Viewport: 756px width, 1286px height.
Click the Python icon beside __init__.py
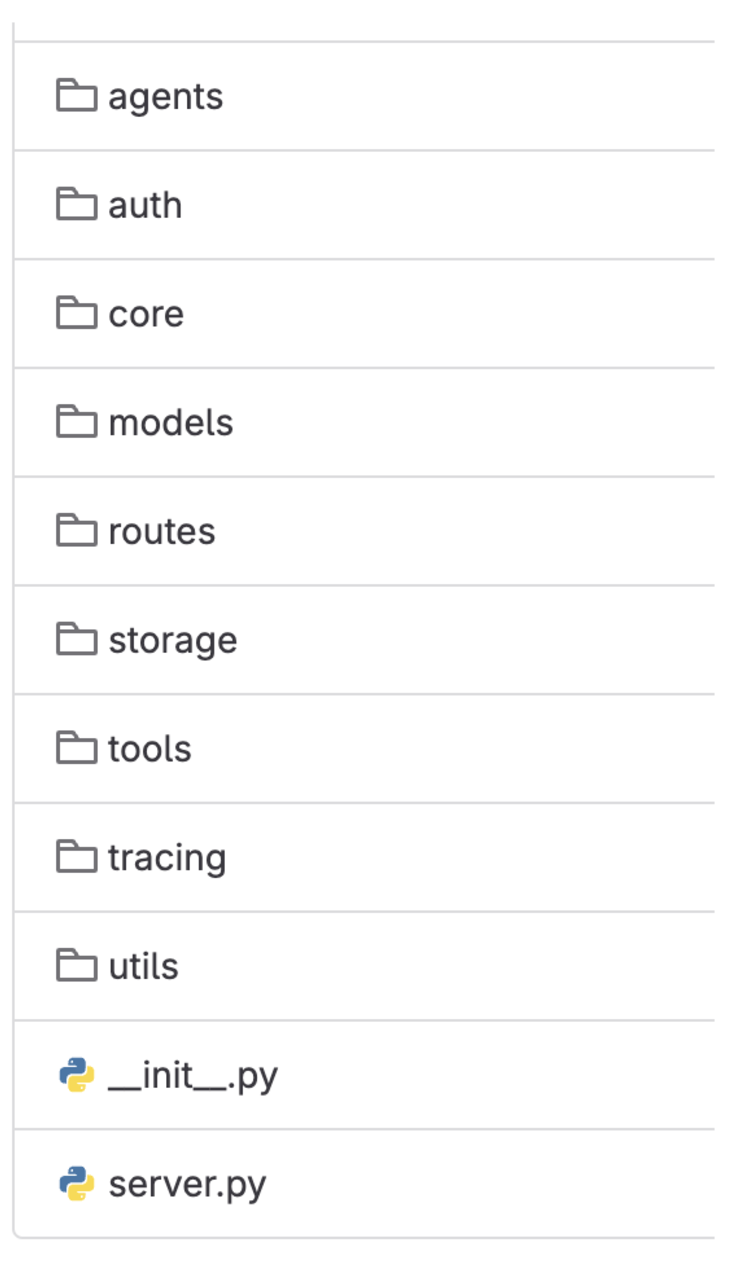pyautogui.click(x=76, y=1076)
